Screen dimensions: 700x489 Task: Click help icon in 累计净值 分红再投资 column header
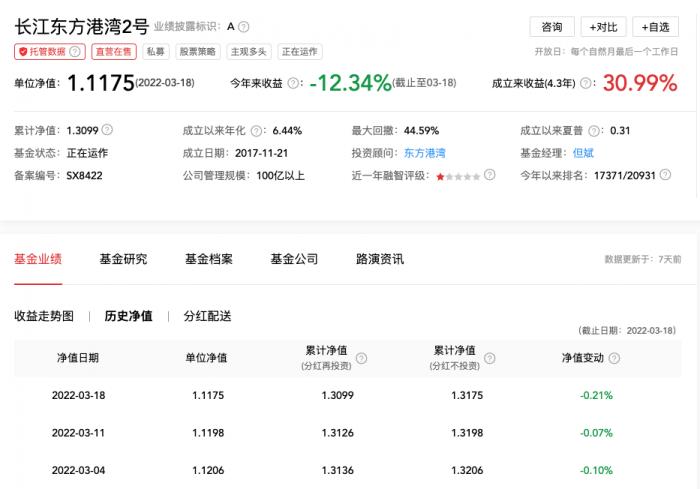point(362,358)
